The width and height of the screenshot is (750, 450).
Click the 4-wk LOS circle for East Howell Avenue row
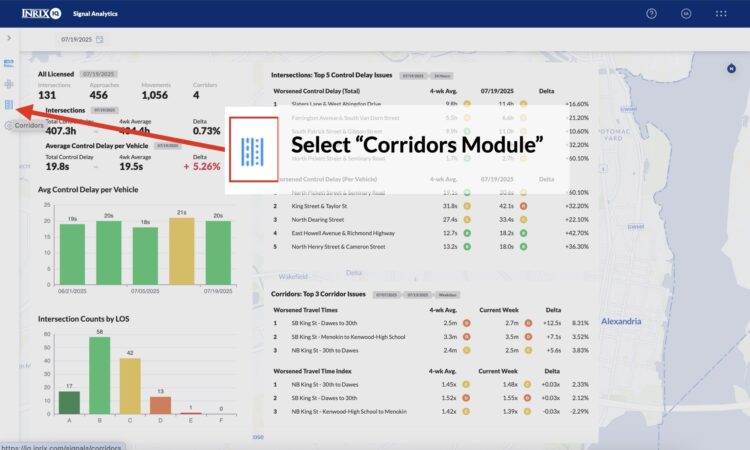click(x=467, y=233)
